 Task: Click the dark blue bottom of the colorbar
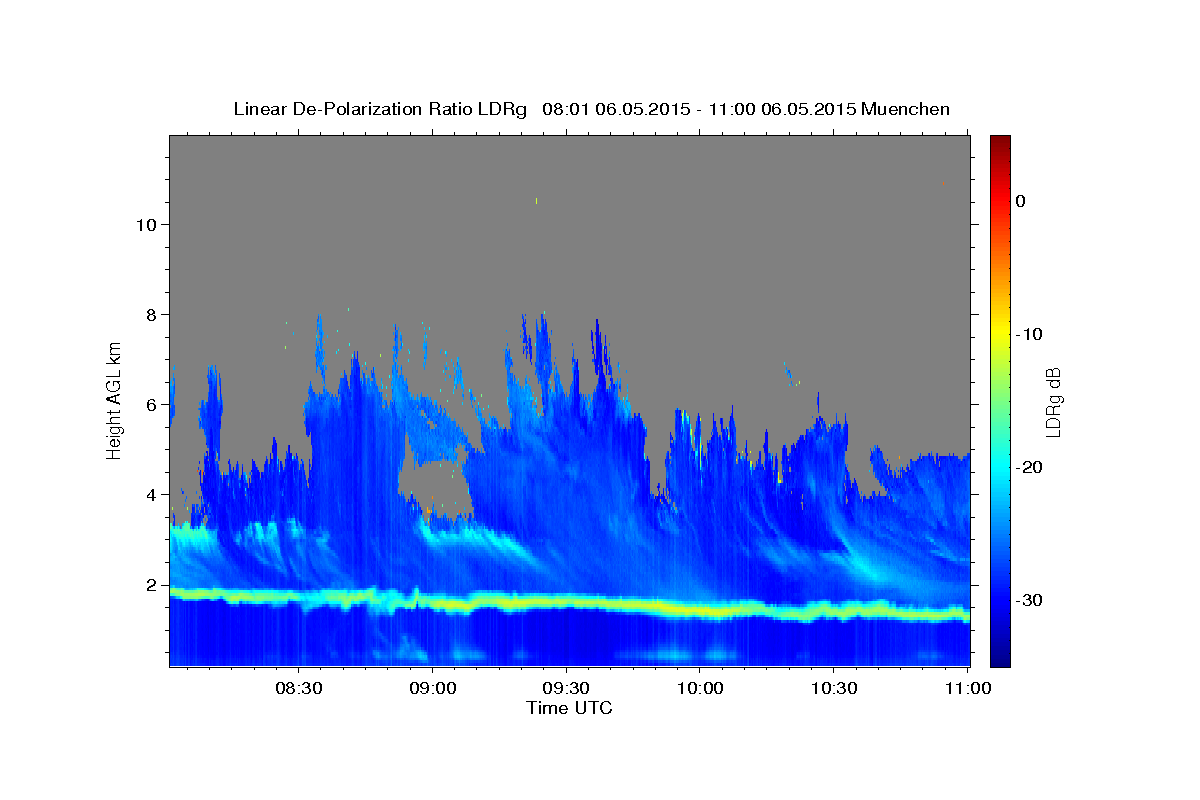pos(1000,658)
